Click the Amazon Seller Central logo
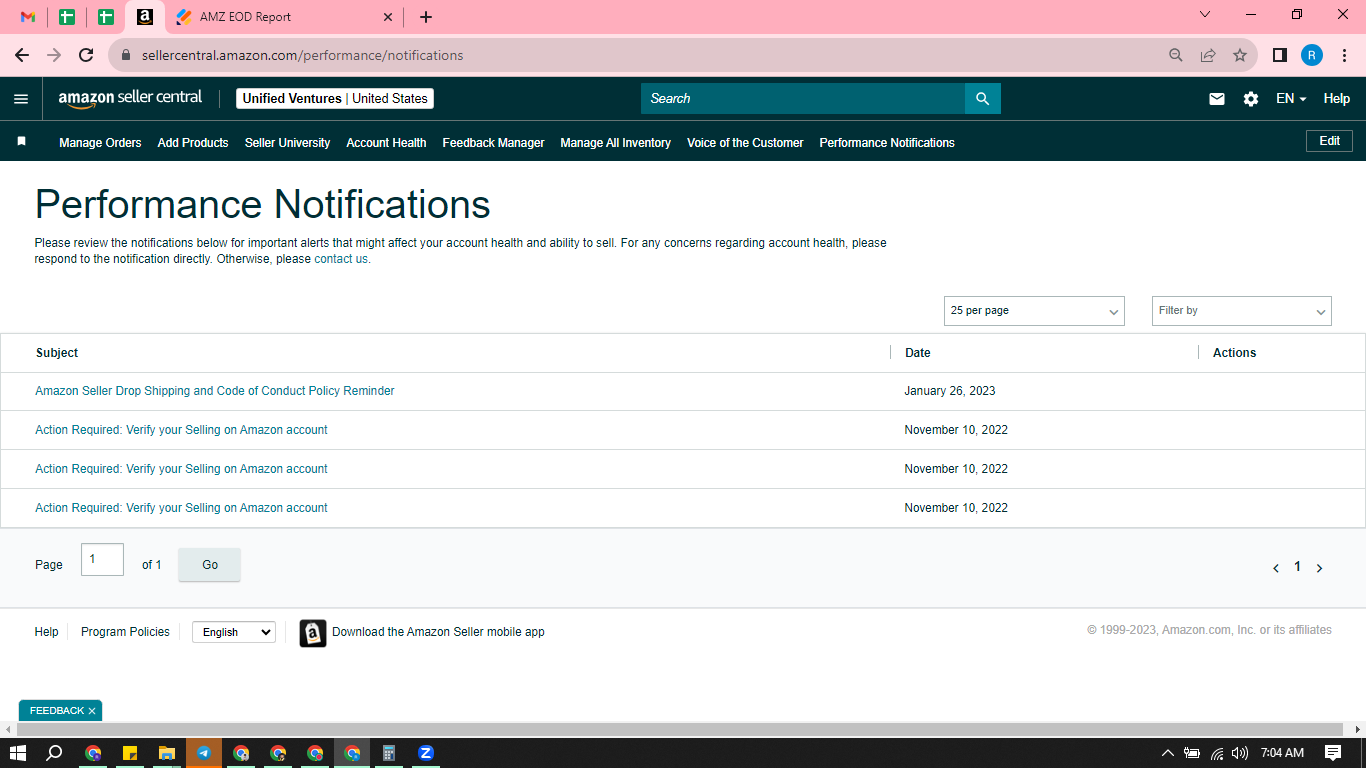 tap(130, 98)
